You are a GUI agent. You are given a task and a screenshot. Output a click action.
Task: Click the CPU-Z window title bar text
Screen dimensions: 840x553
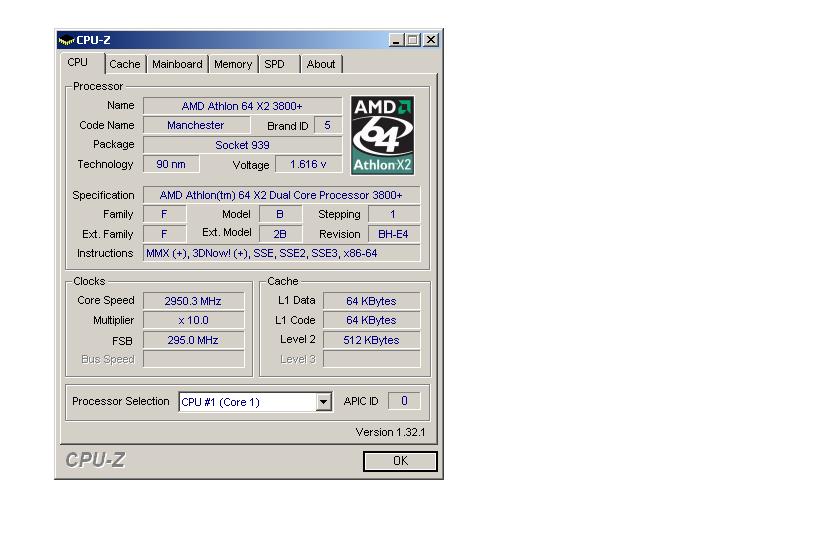tap(94, 40)
